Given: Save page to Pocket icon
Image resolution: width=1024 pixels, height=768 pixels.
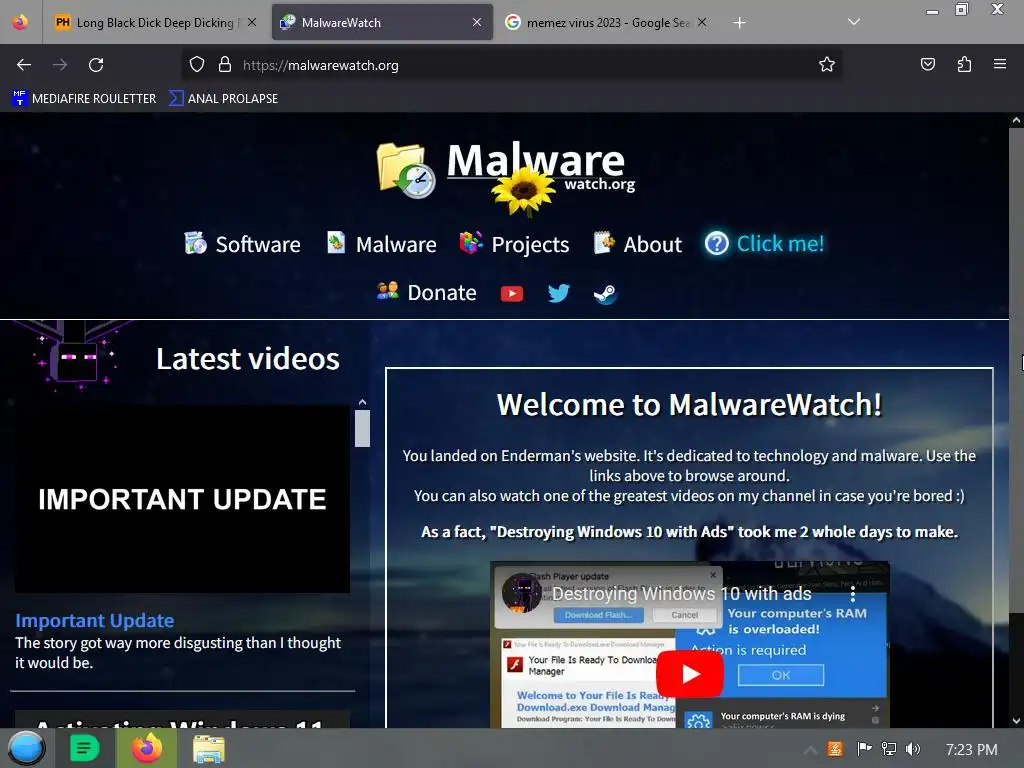Looking at the screenshot, I should (927, 64).
